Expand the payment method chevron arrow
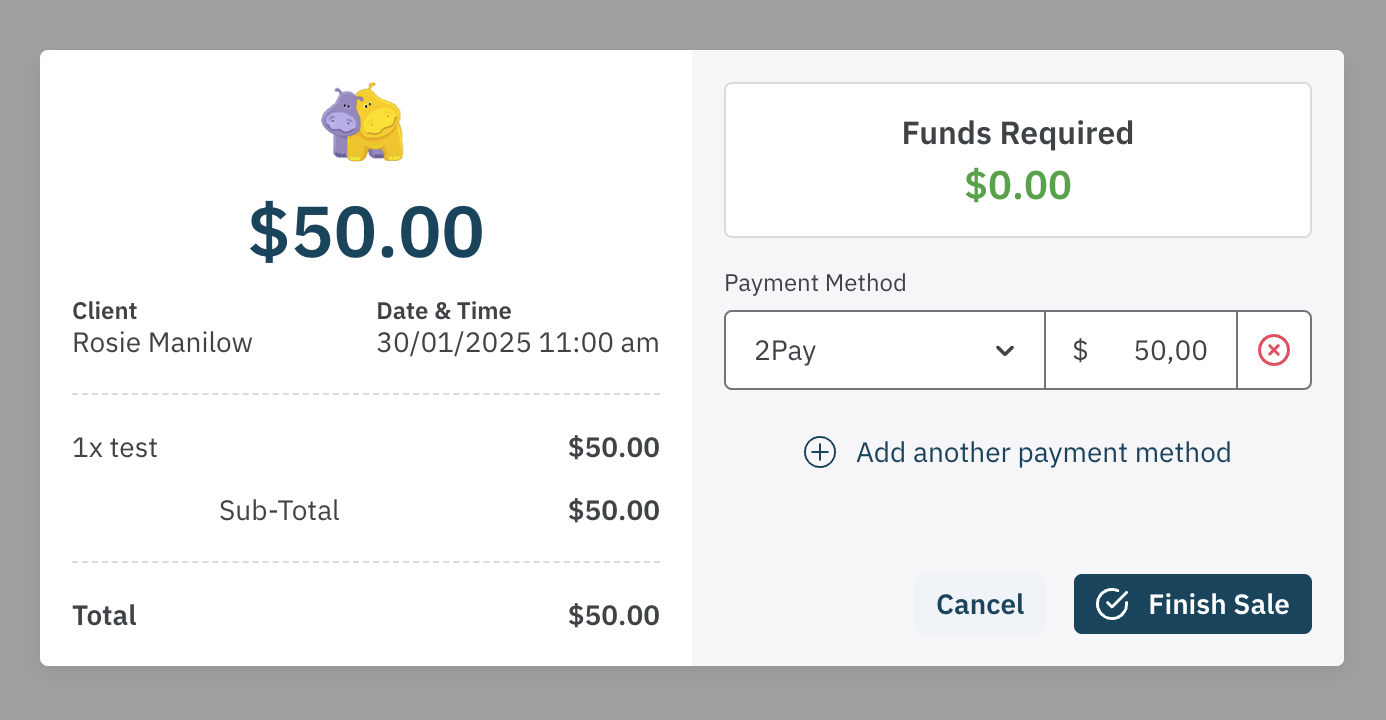Image resolution: width=1386 pixels, height=720 pixels. (x=1005, y=350)
